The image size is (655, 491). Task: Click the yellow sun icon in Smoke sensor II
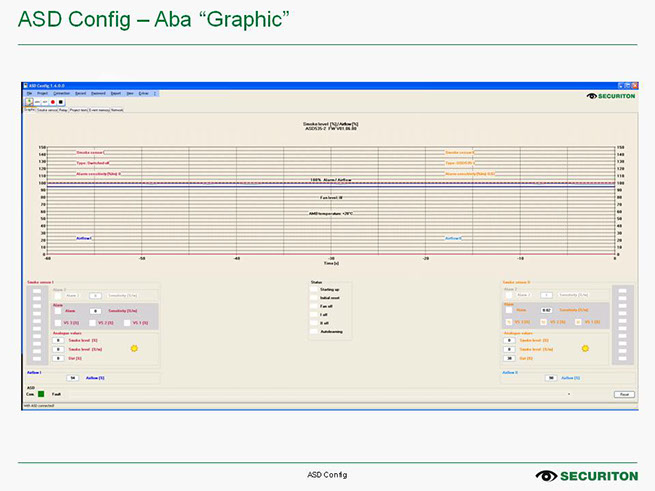pos(585,348)
